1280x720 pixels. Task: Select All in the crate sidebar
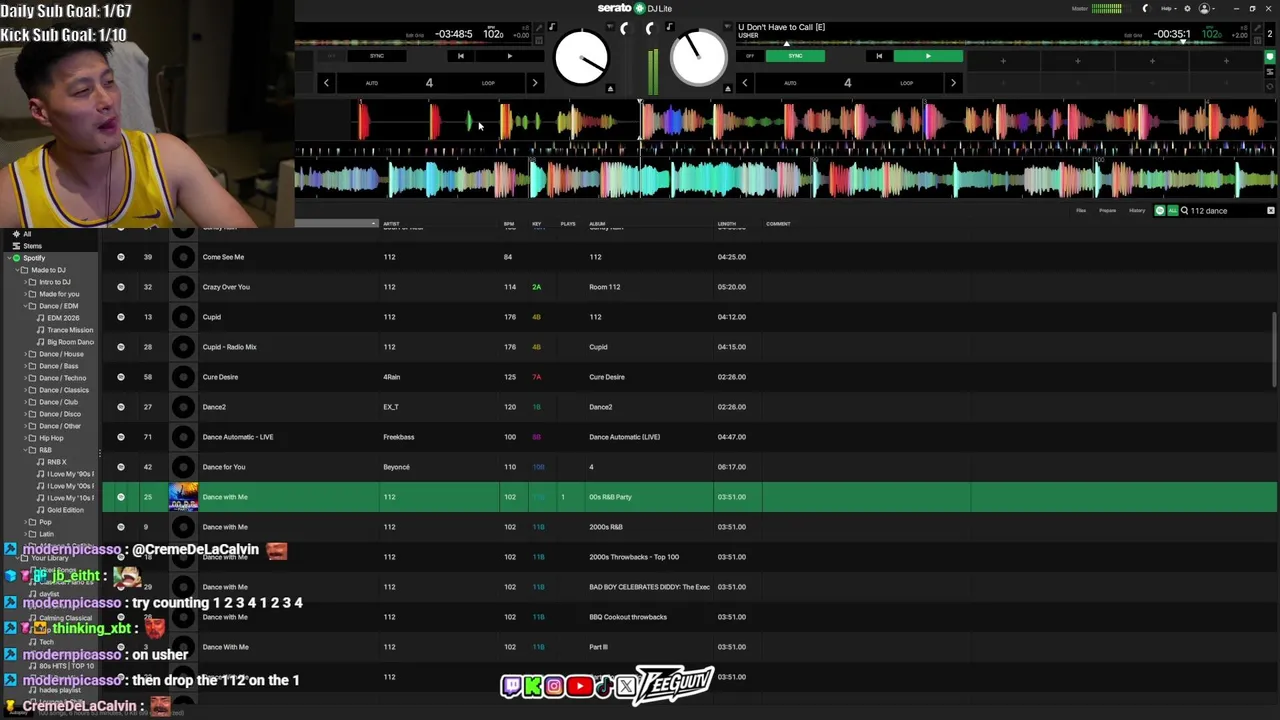point(27,234)
